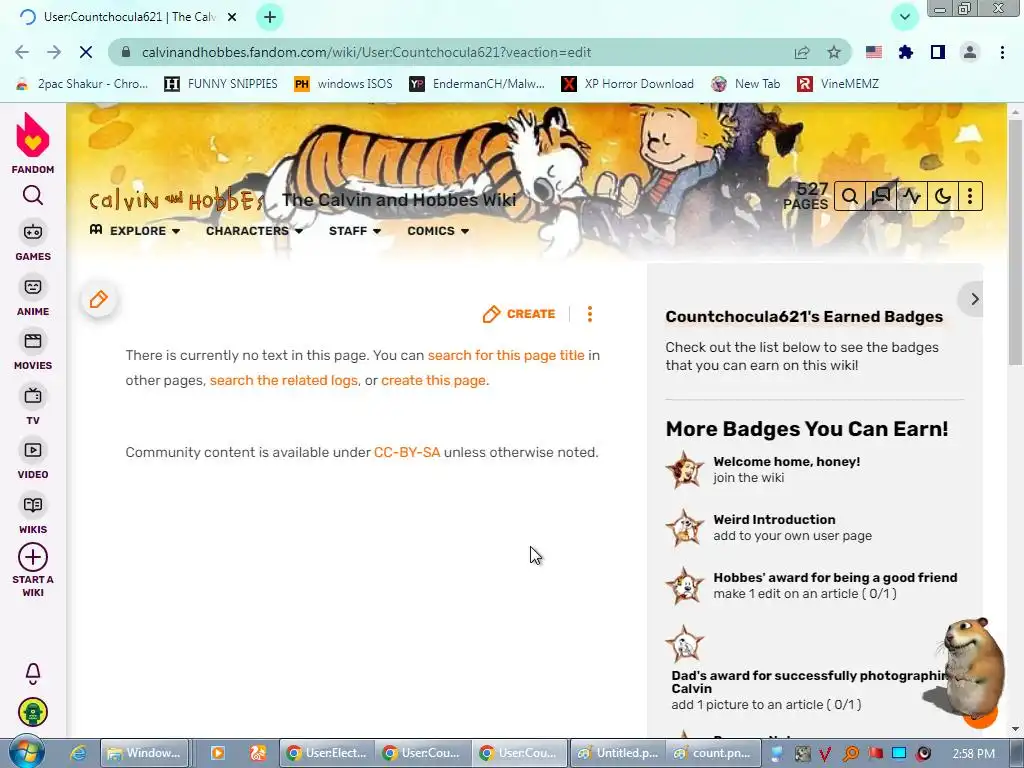This screenshot has height=768, width=1024.
Task: Open 'New Tab' bookmark
Action: click(x=746, y=84)
